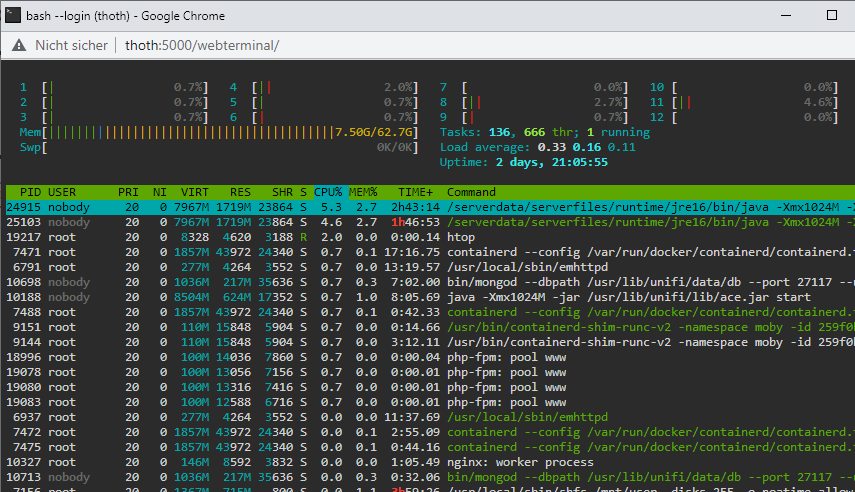
Task: Sort processes by MEM% column header
Action: coord(363,192)
